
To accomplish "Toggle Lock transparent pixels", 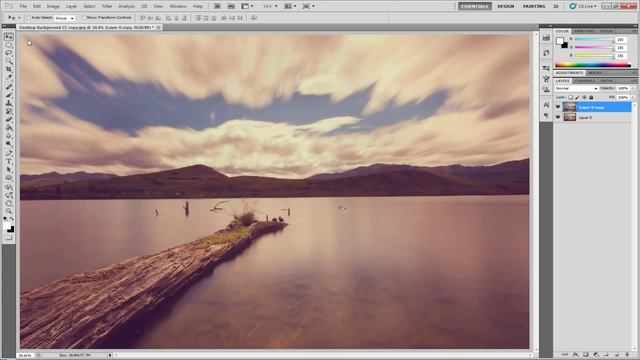I will 571,98.
